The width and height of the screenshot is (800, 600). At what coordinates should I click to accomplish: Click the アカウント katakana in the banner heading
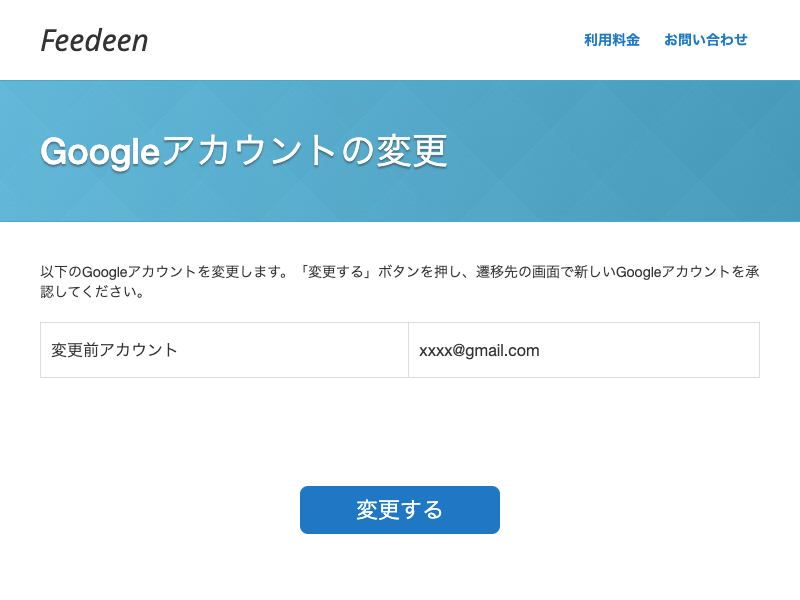(249, 152)
